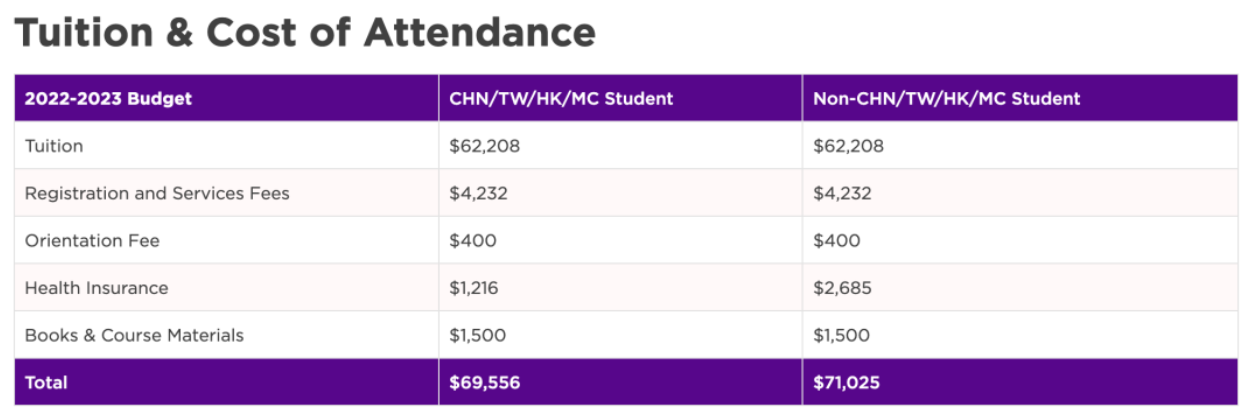Click the Tuition & Cost of Attendance heading
The height and width of the screenshot is (411, 1243).
tap(305, 33)
